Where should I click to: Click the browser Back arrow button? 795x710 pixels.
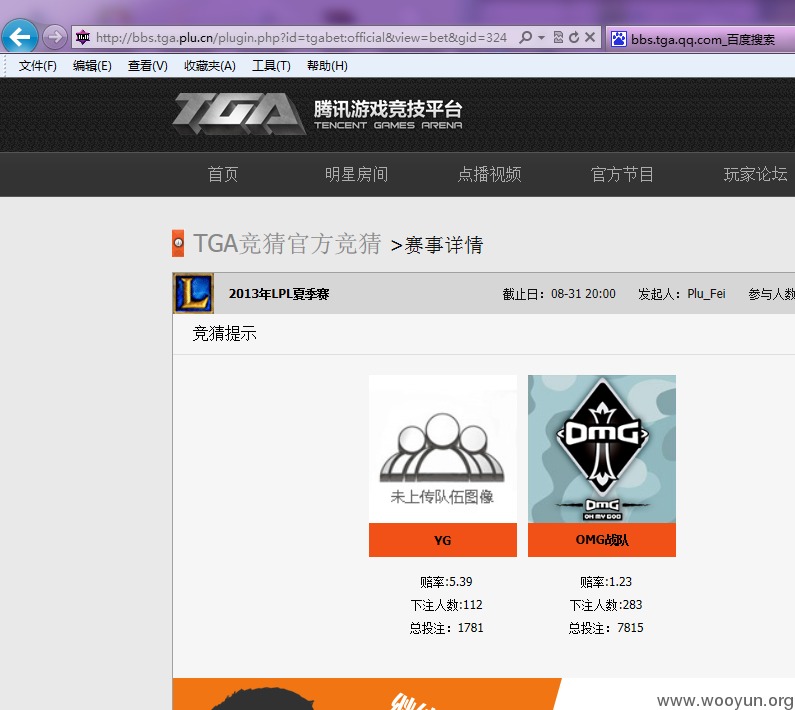pyautogui.click(x=20, y=37)
